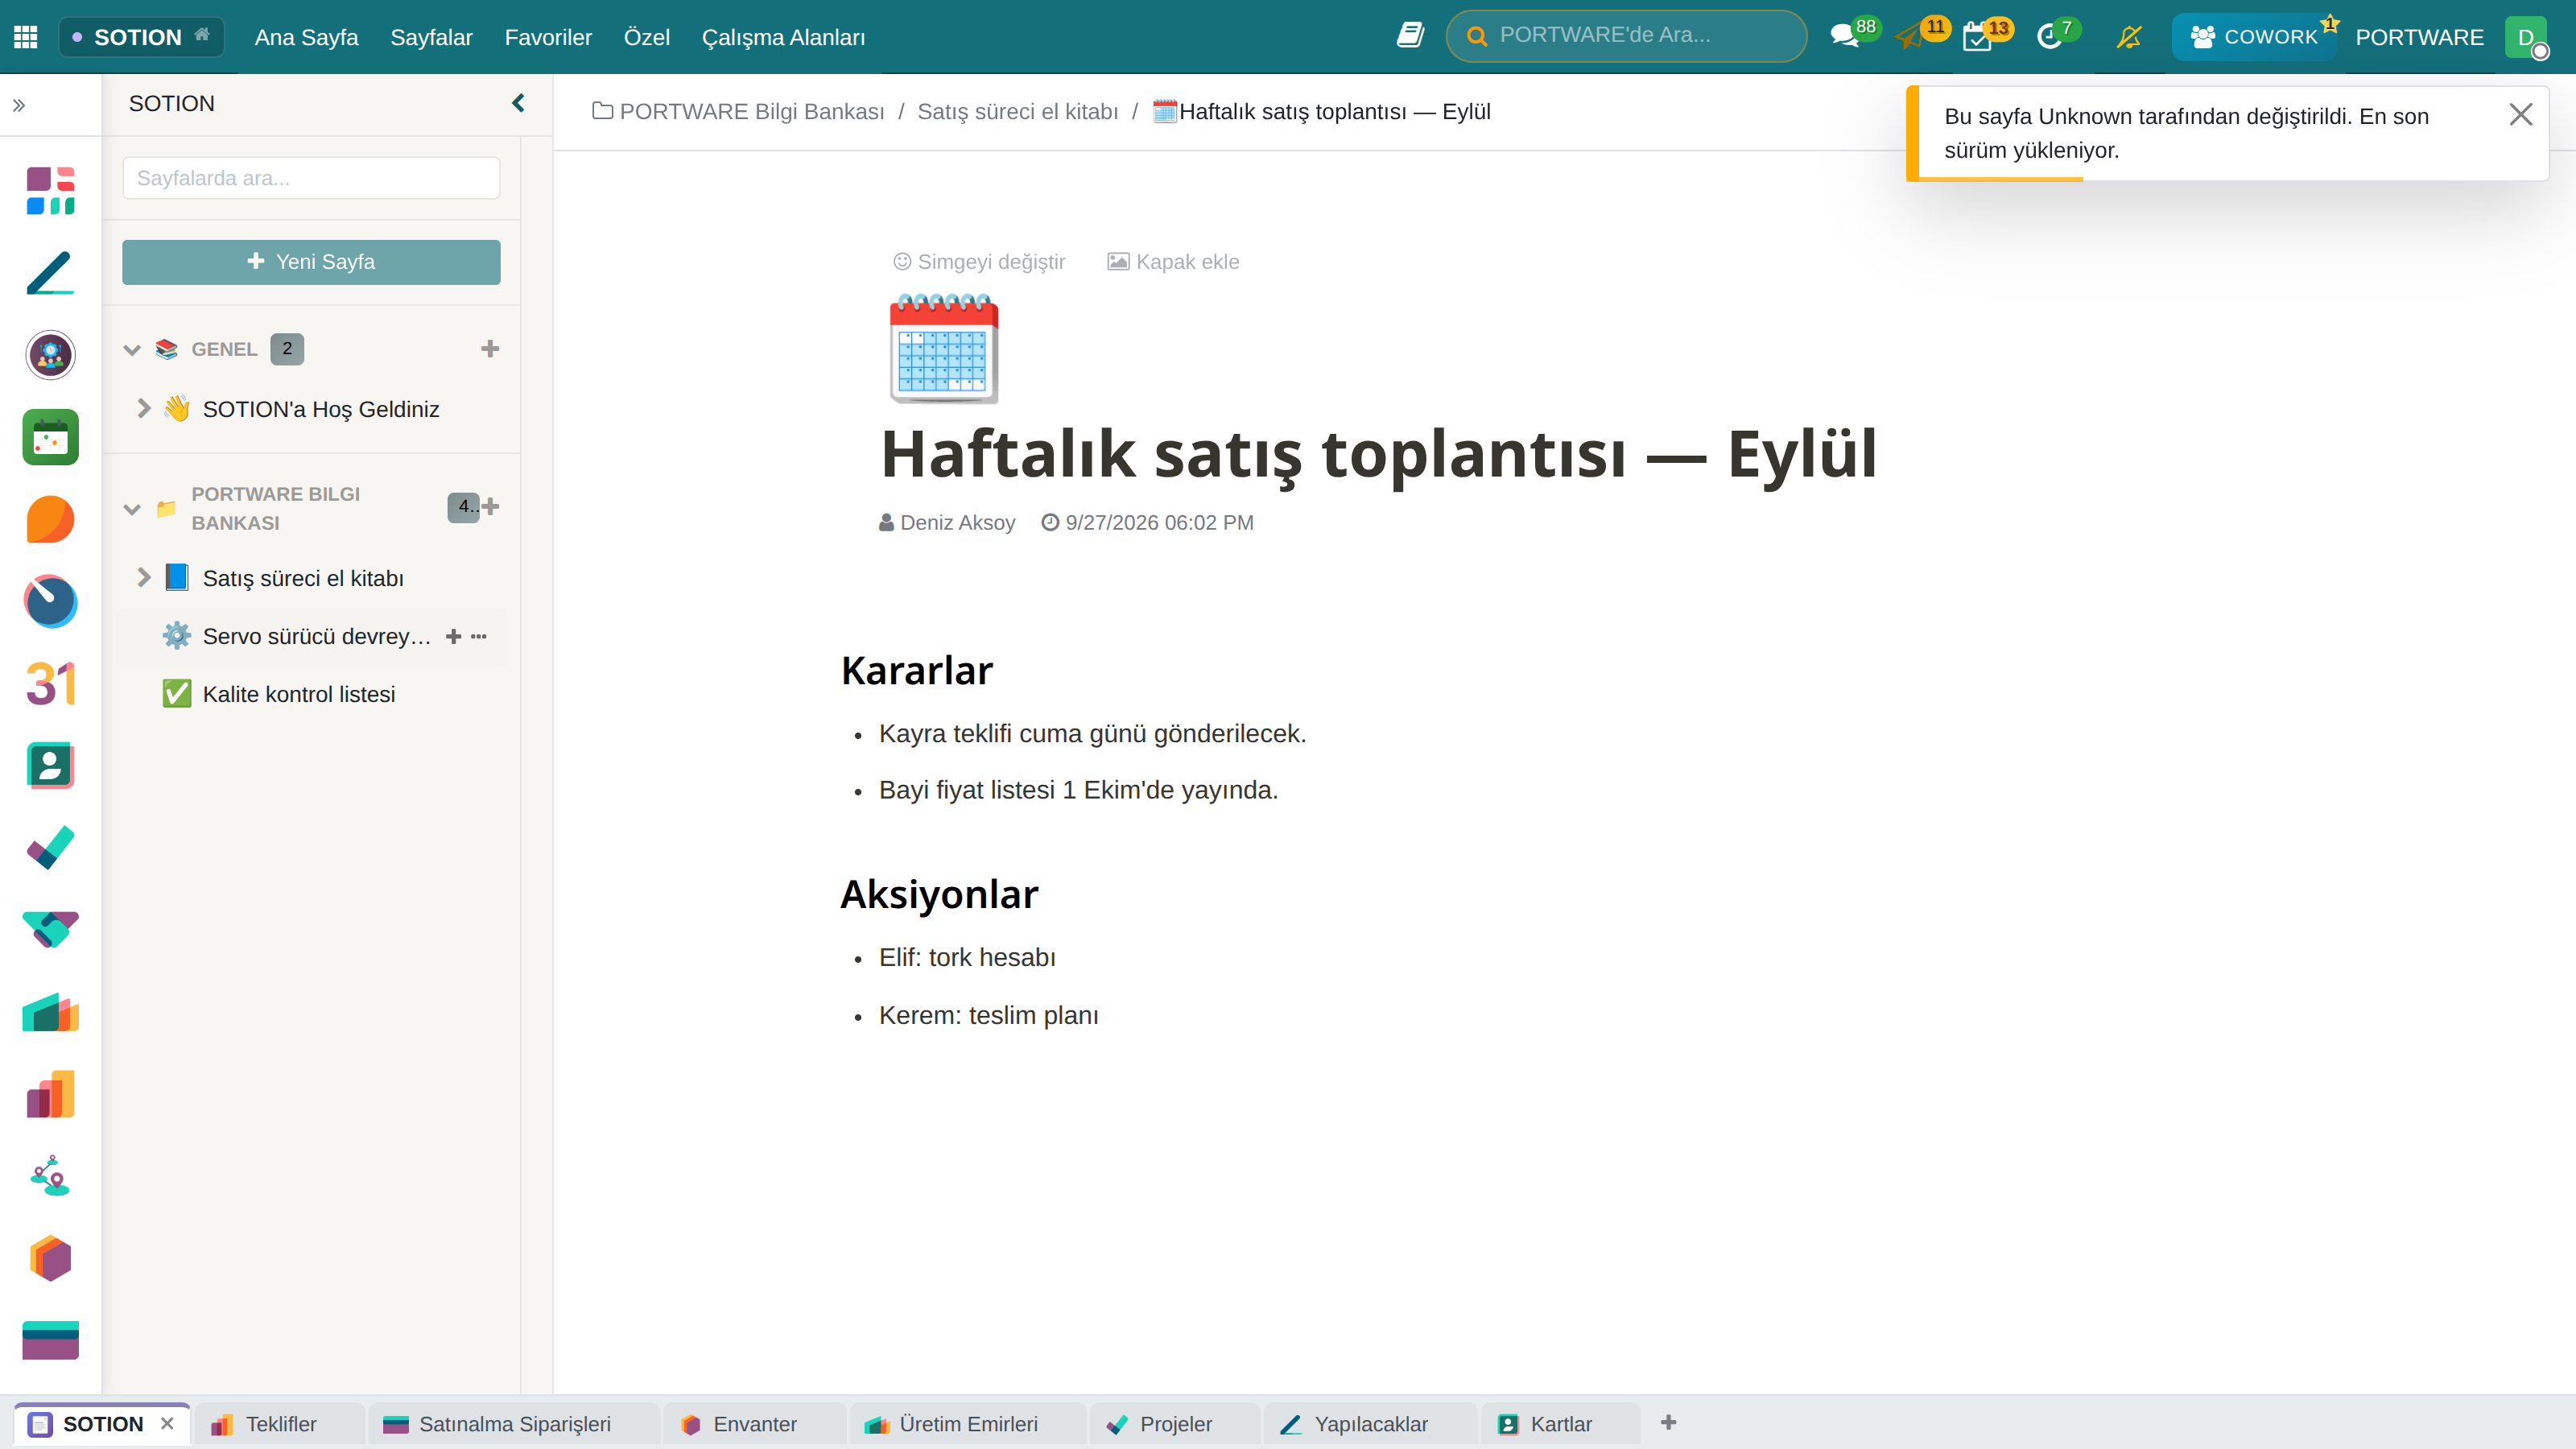Open the 31 calendar app icon
The image size is (2576, 1449).
click(x=50, y=684)
